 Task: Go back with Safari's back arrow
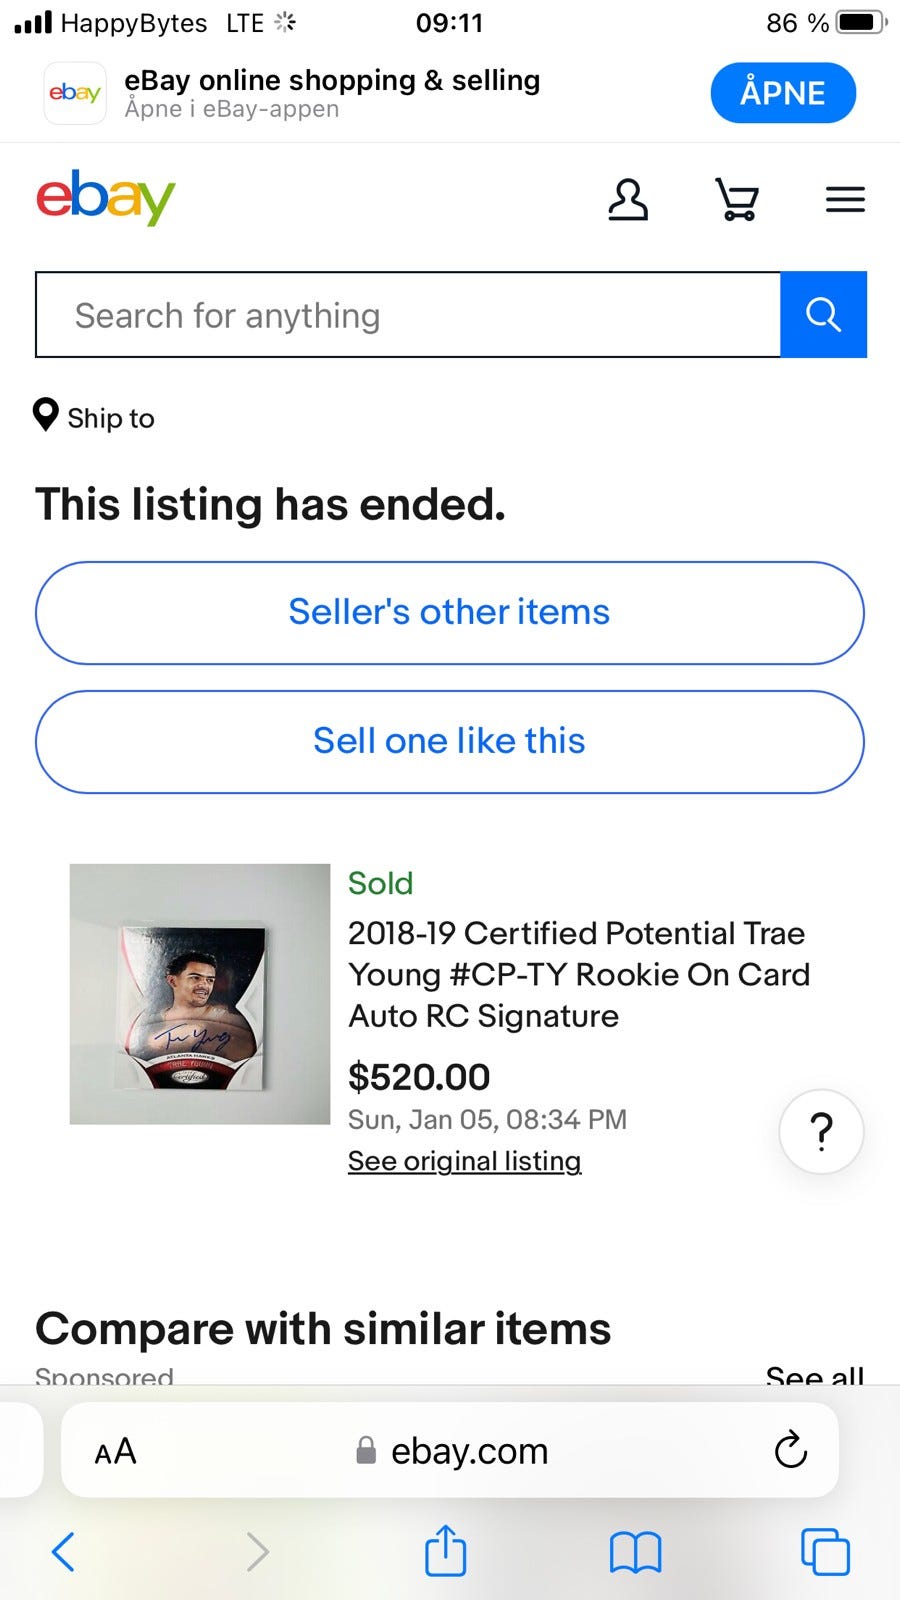63,1552
